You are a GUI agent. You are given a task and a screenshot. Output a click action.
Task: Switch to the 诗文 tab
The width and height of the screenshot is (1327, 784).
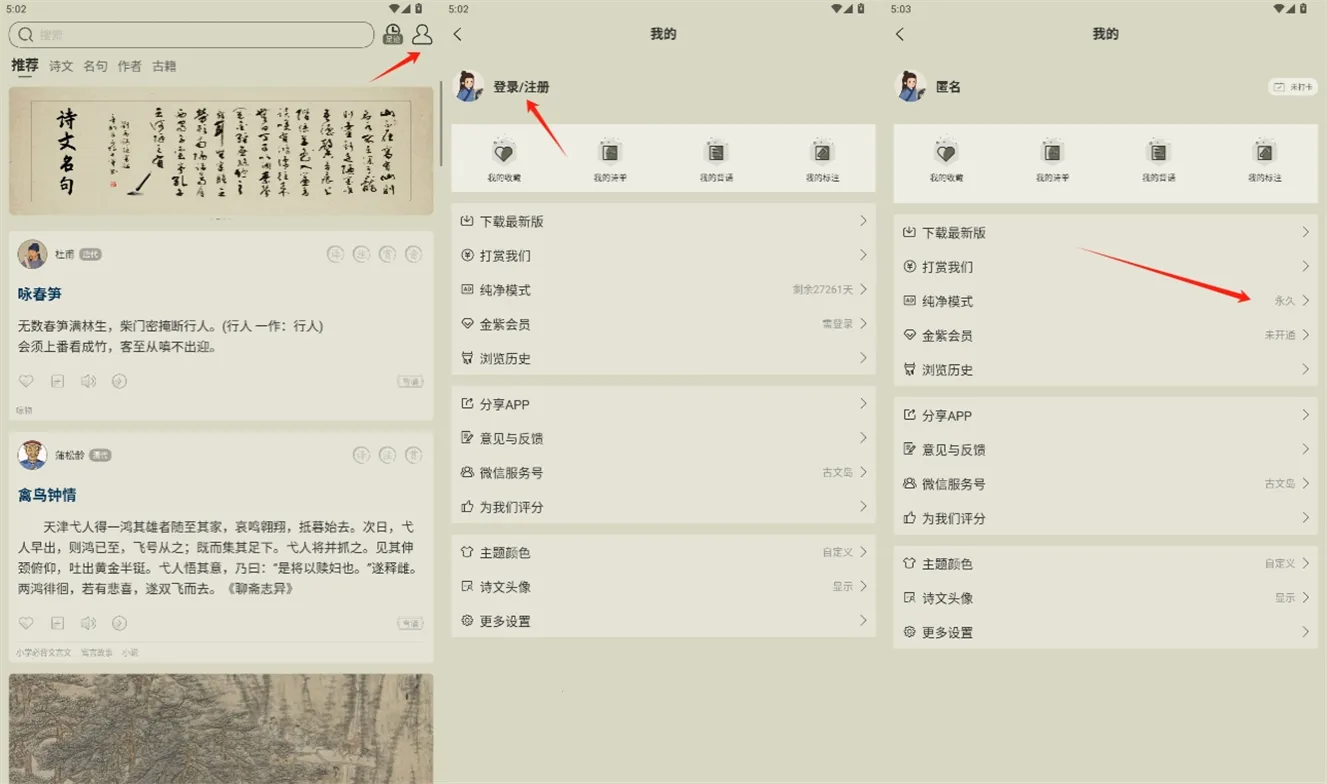tap(61, 66)
